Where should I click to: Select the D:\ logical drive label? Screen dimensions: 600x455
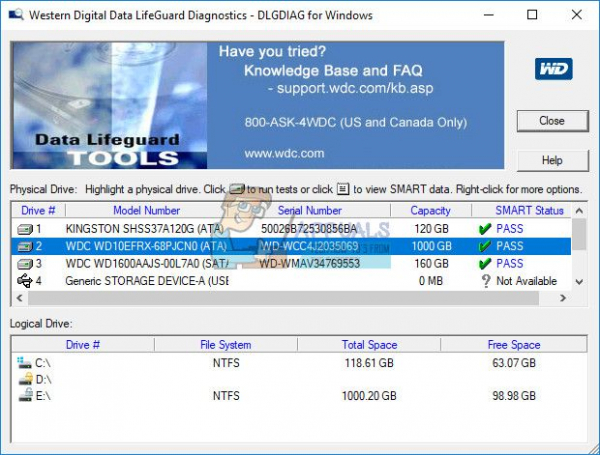pyautogui.click(x=44, y=379)
